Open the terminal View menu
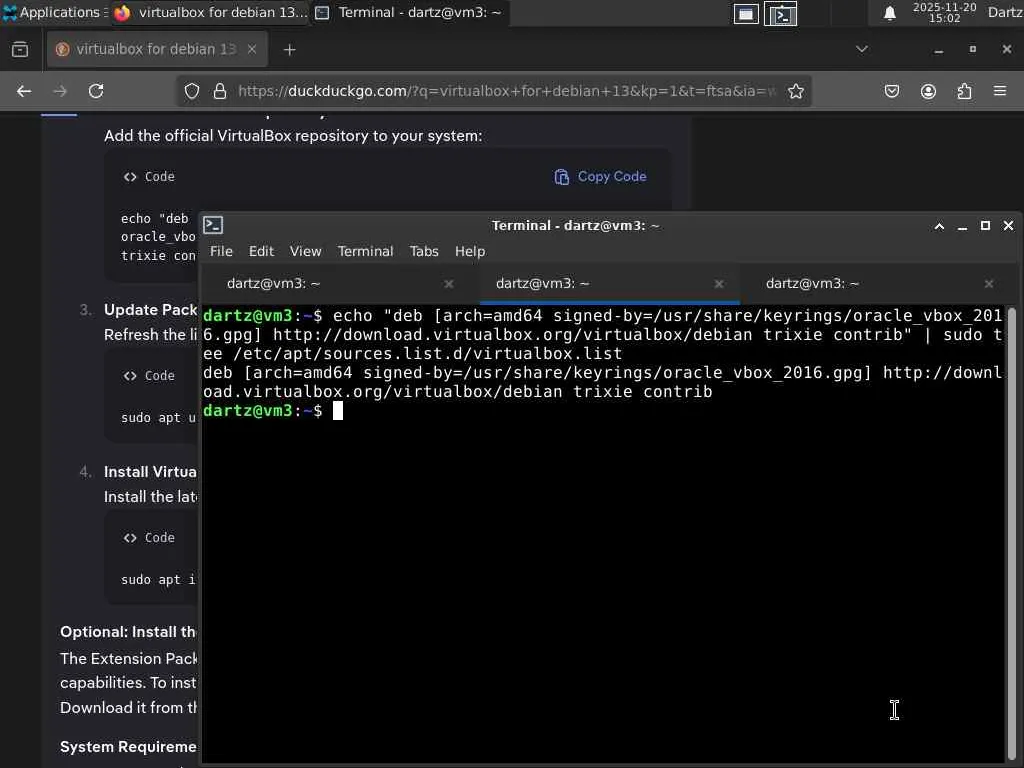The width and height of the screenshot is (1024, 768). click(305, 251)
